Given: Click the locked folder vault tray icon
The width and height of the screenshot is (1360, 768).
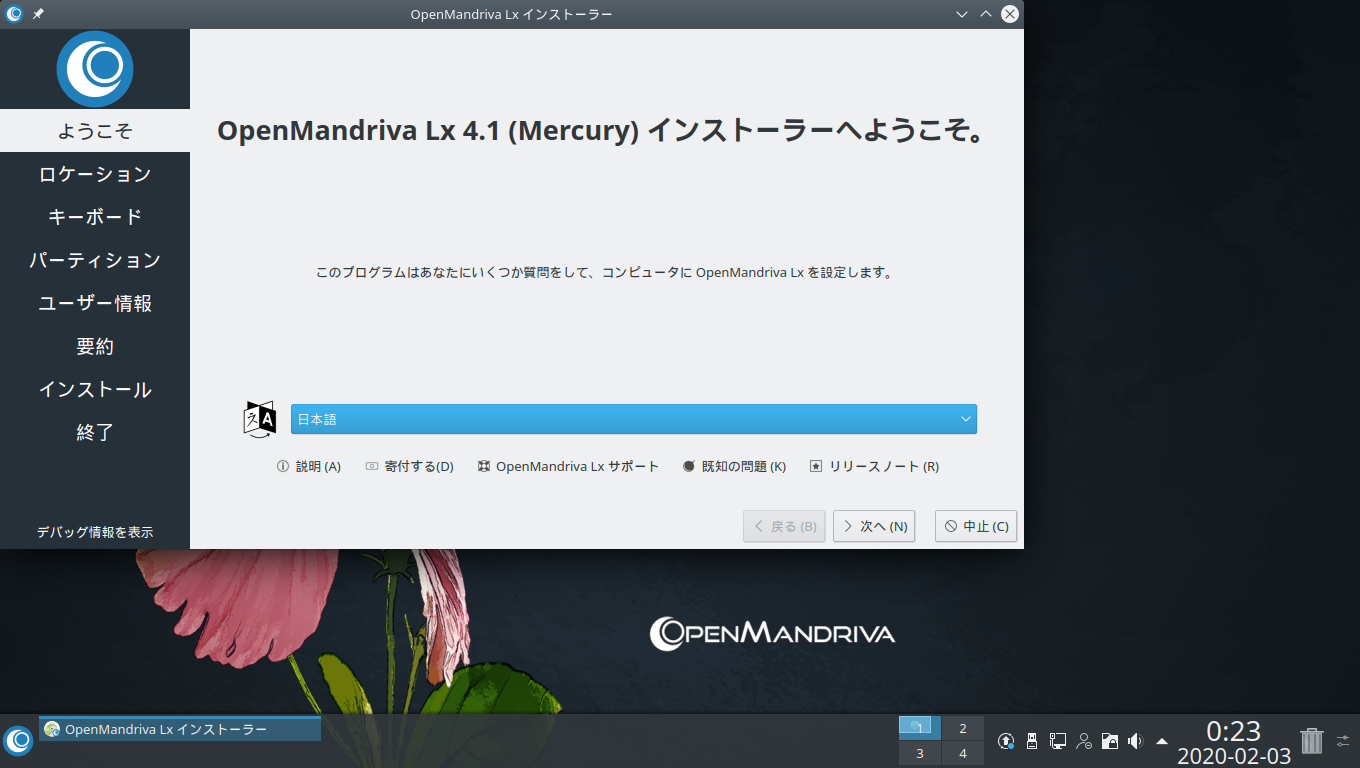Looking at the screenshot, I should (1109, 741).
